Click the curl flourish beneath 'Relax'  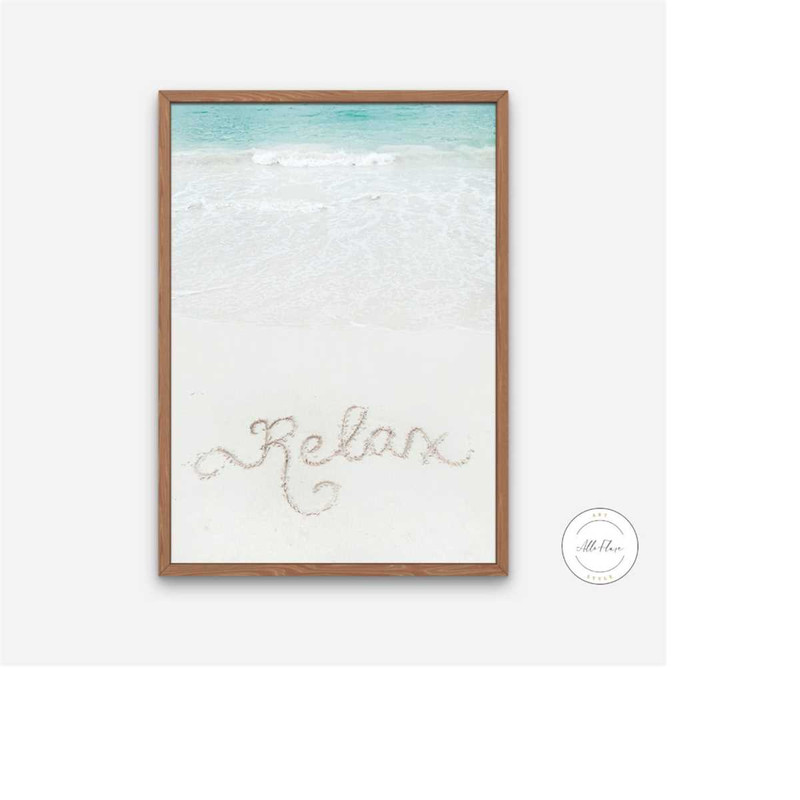[310, 494]
